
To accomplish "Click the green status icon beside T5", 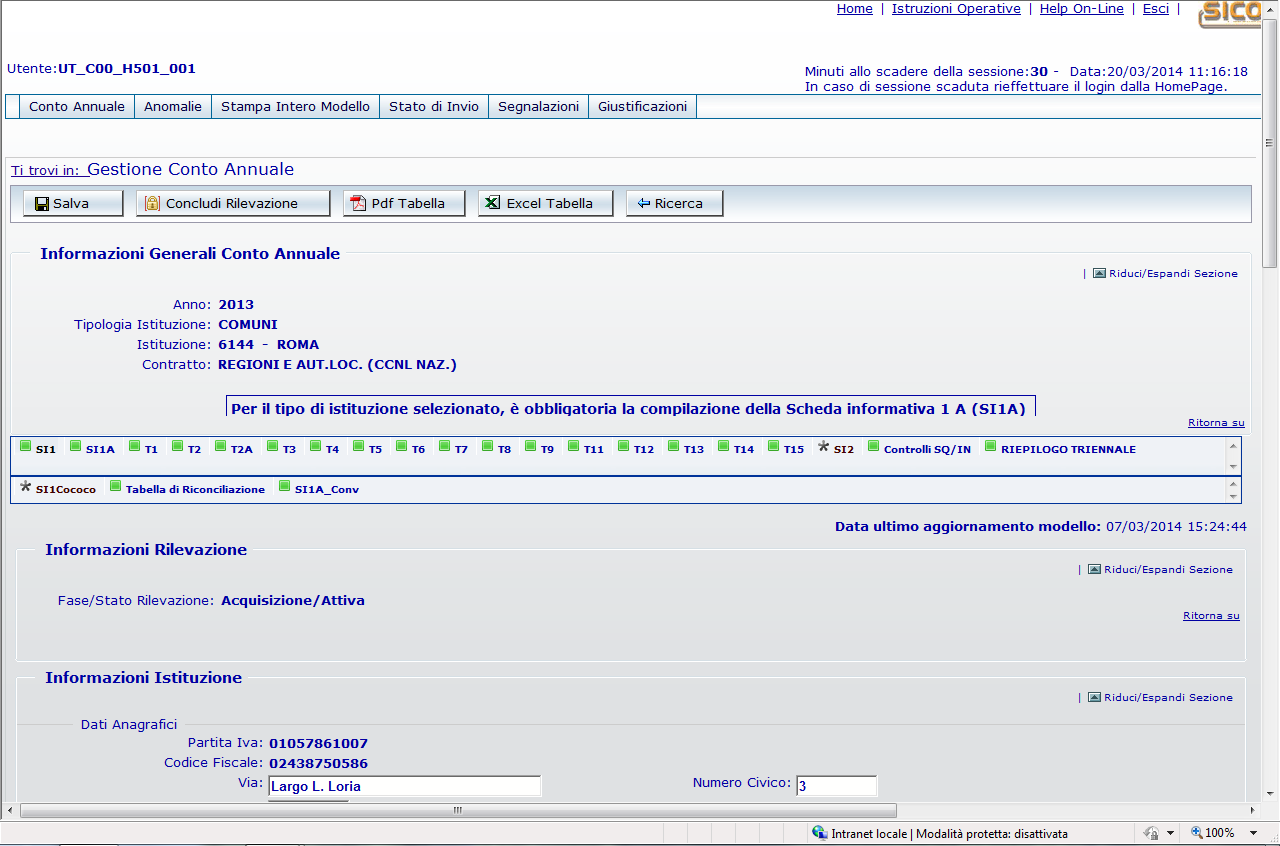I will click(358, 446).
